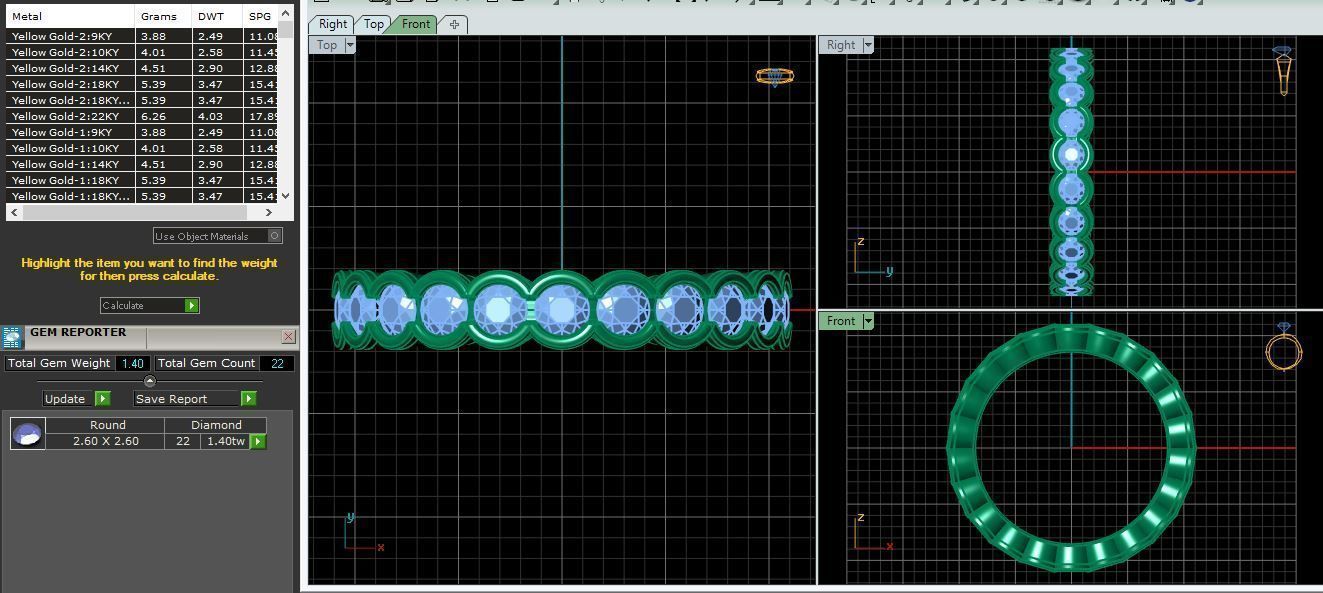Click the Gem Reporter panel icon

(12, 337)
